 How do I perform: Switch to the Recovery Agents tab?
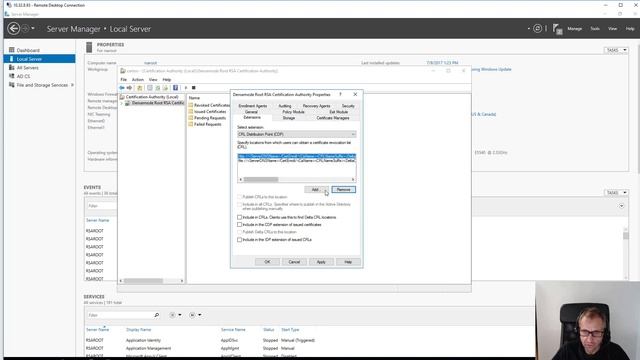click(x=316, y=106)
